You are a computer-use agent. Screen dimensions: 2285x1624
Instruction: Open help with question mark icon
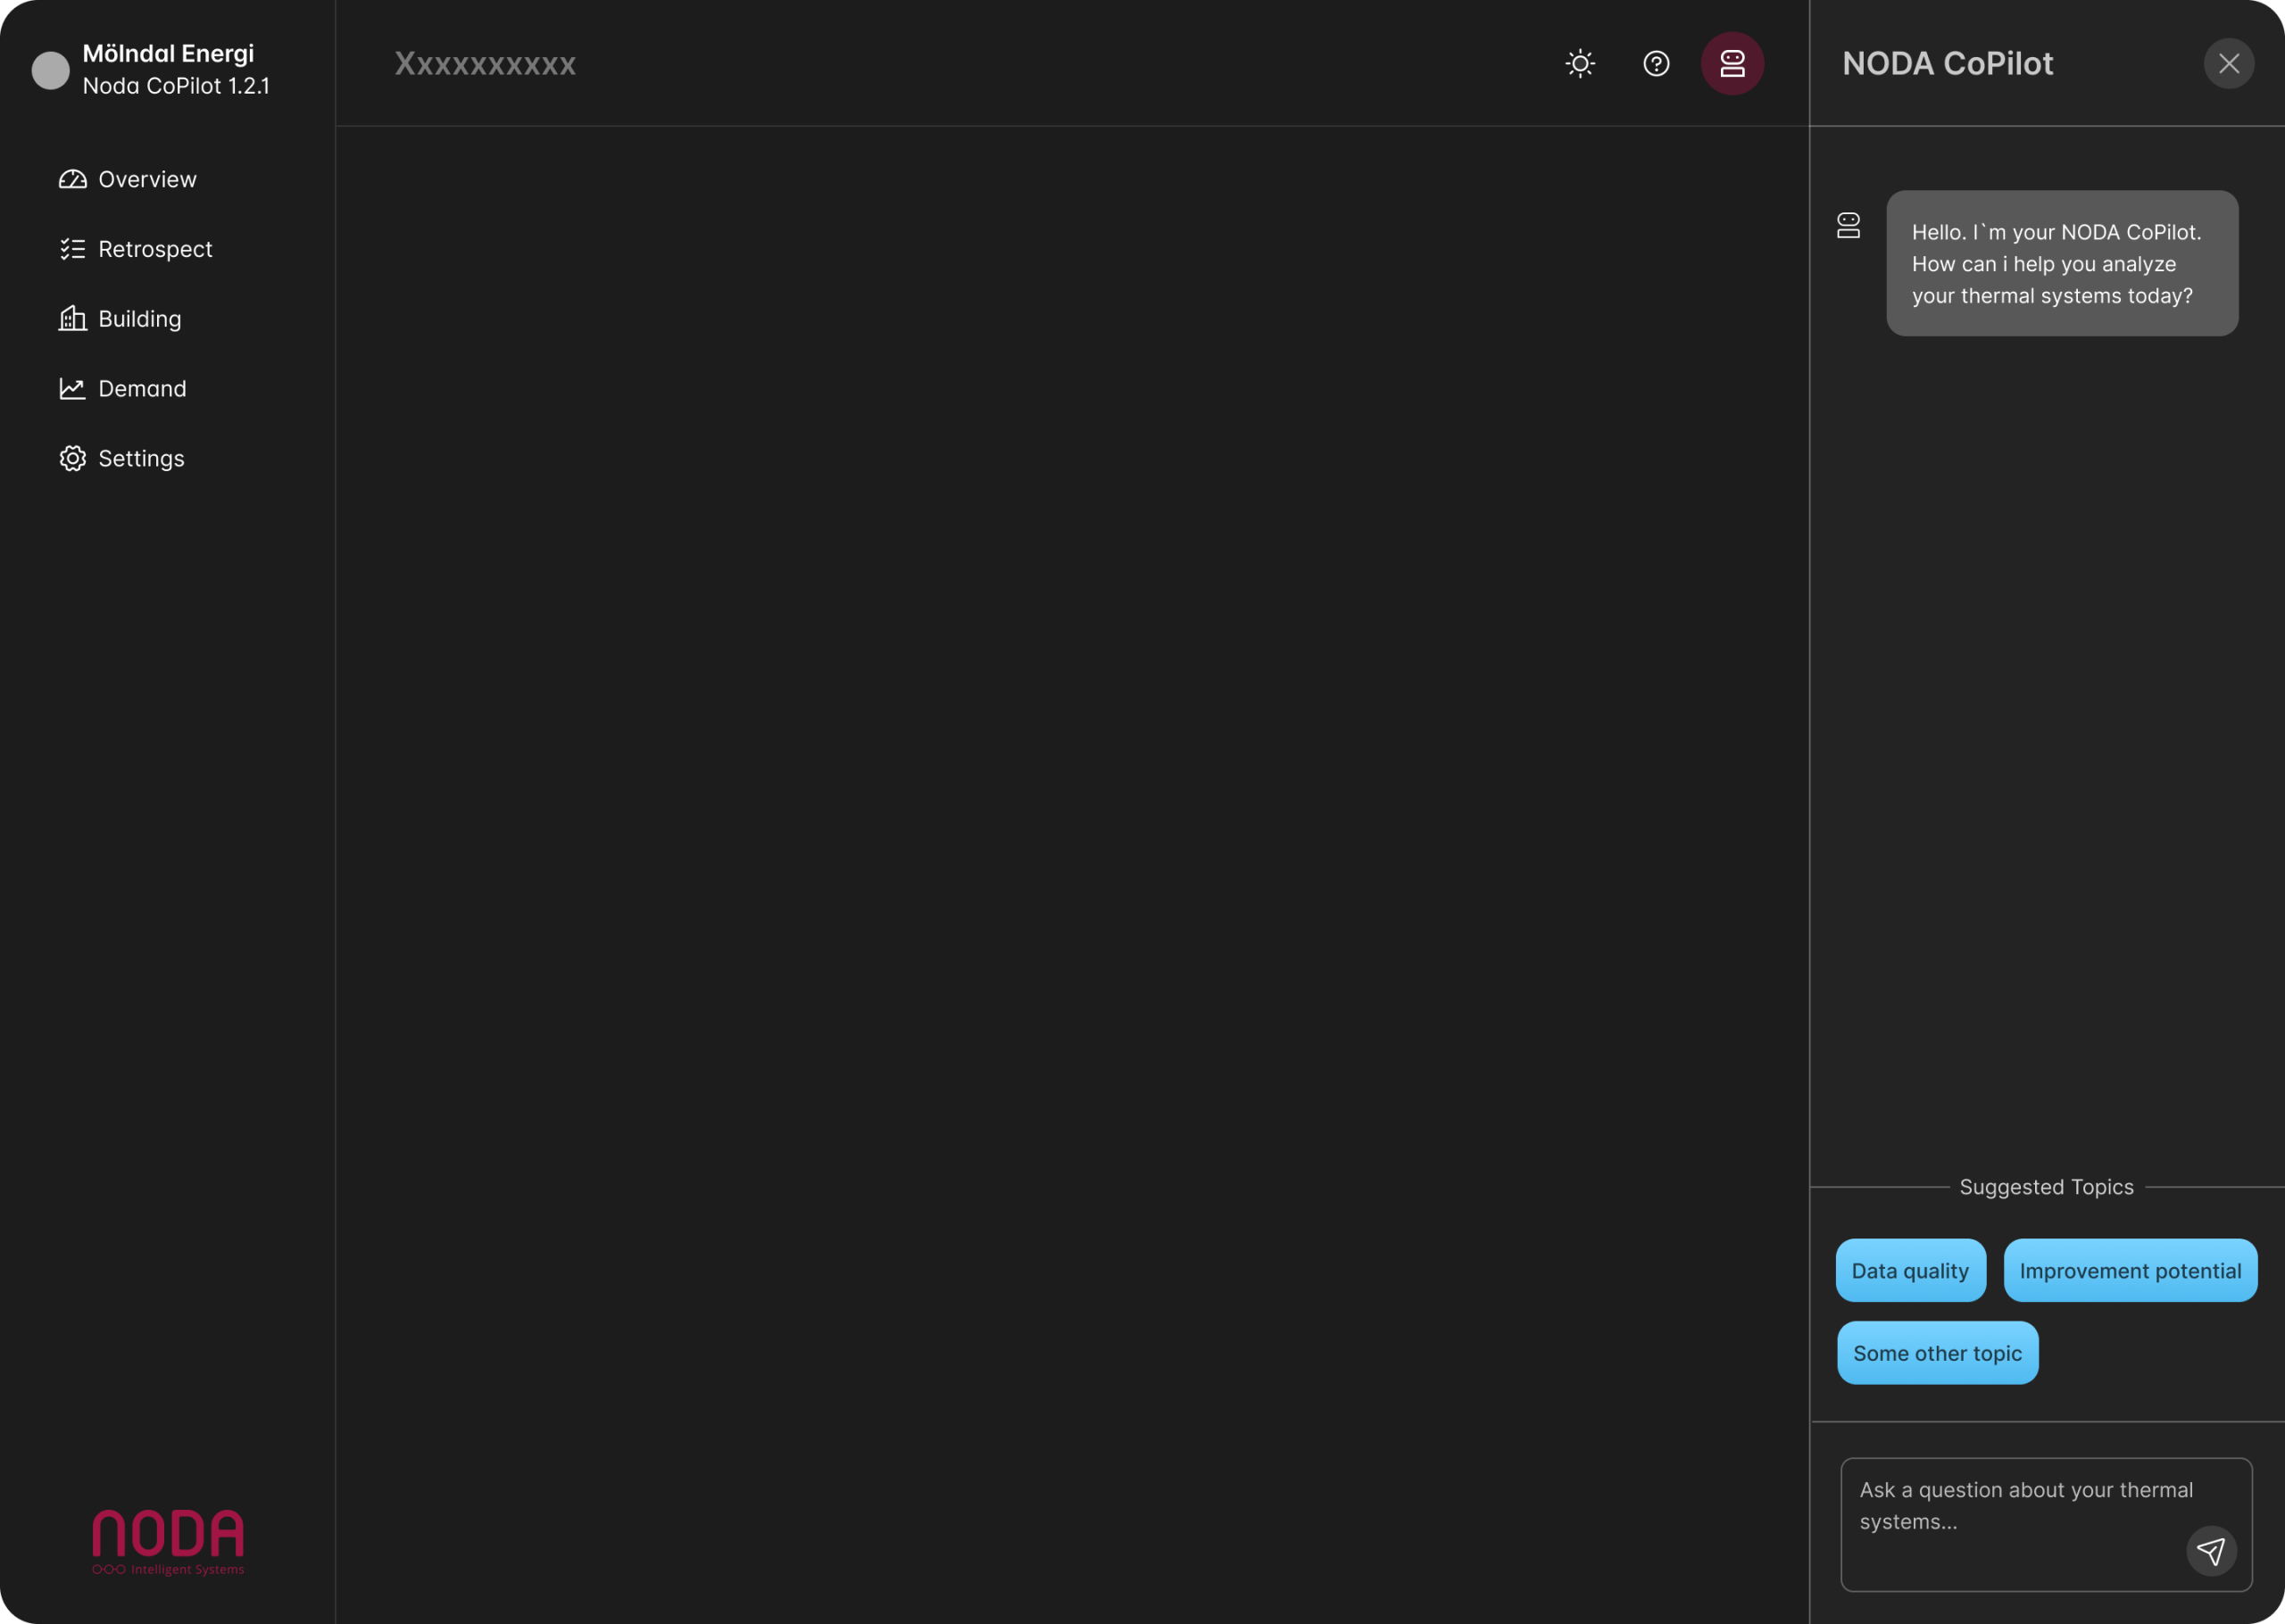tap(1656, 64)
